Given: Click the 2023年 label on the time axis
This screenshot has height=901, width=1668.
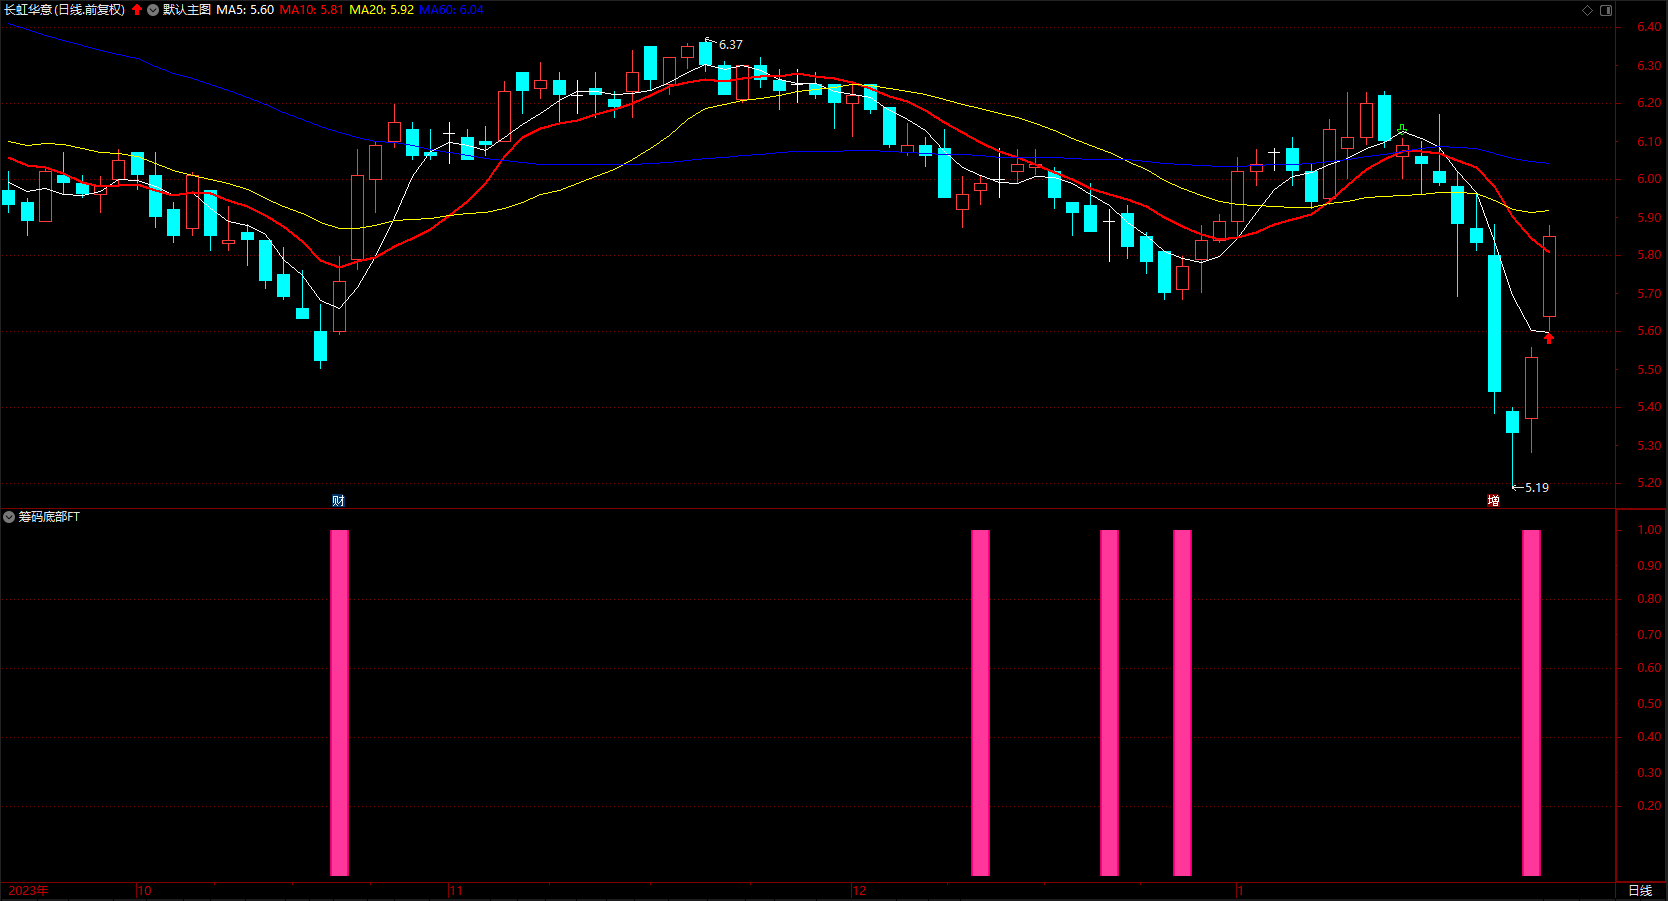Looking at the screenshot, I should (28, 890).
